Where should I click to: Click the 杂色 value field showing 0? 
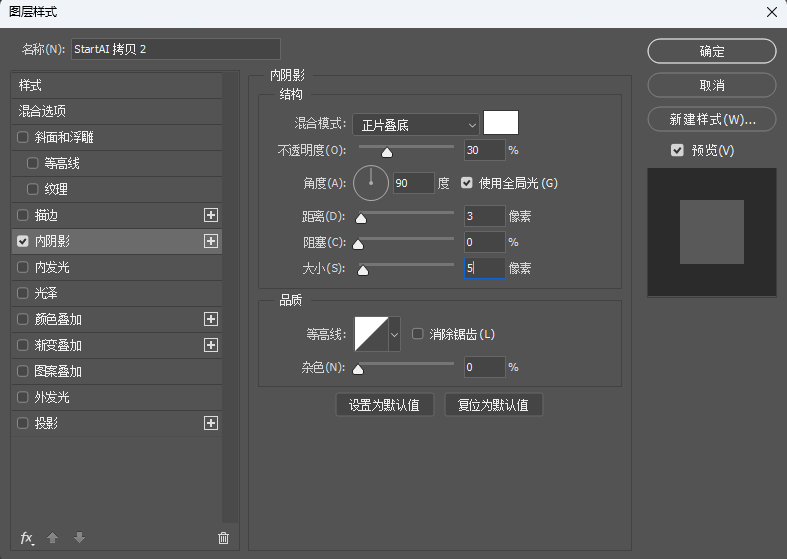[x=484, y=367]
